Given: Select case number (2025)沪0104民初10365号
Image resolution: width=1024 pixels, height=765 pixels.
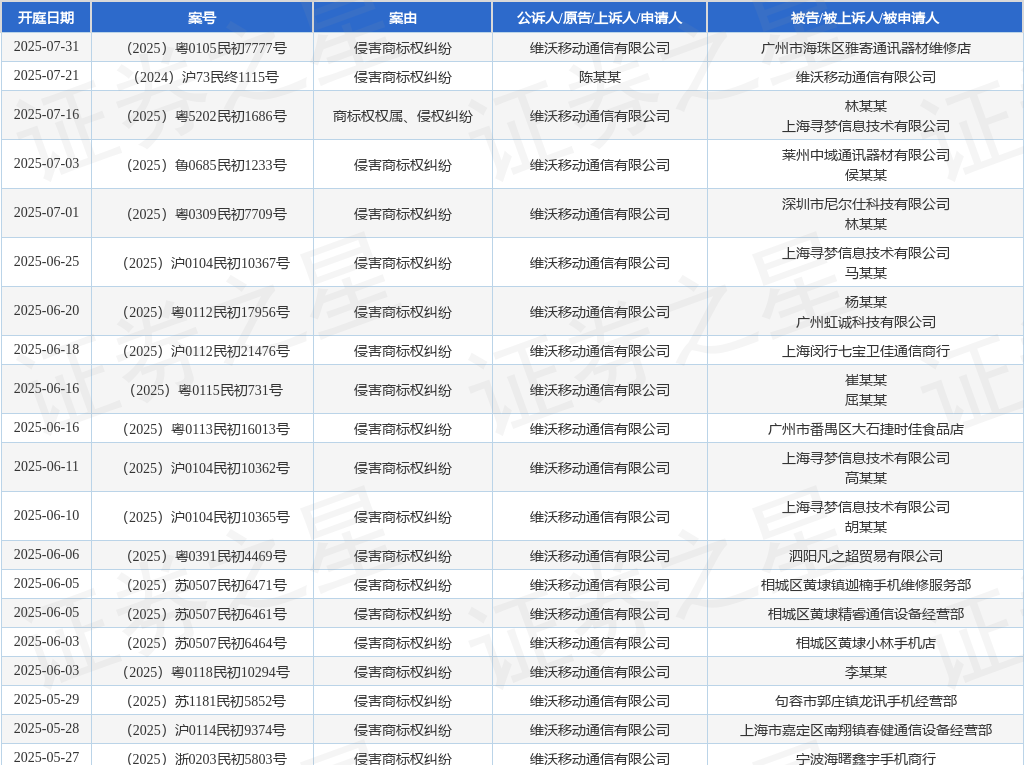Looking at the screenshot, I should coord(206,517).
